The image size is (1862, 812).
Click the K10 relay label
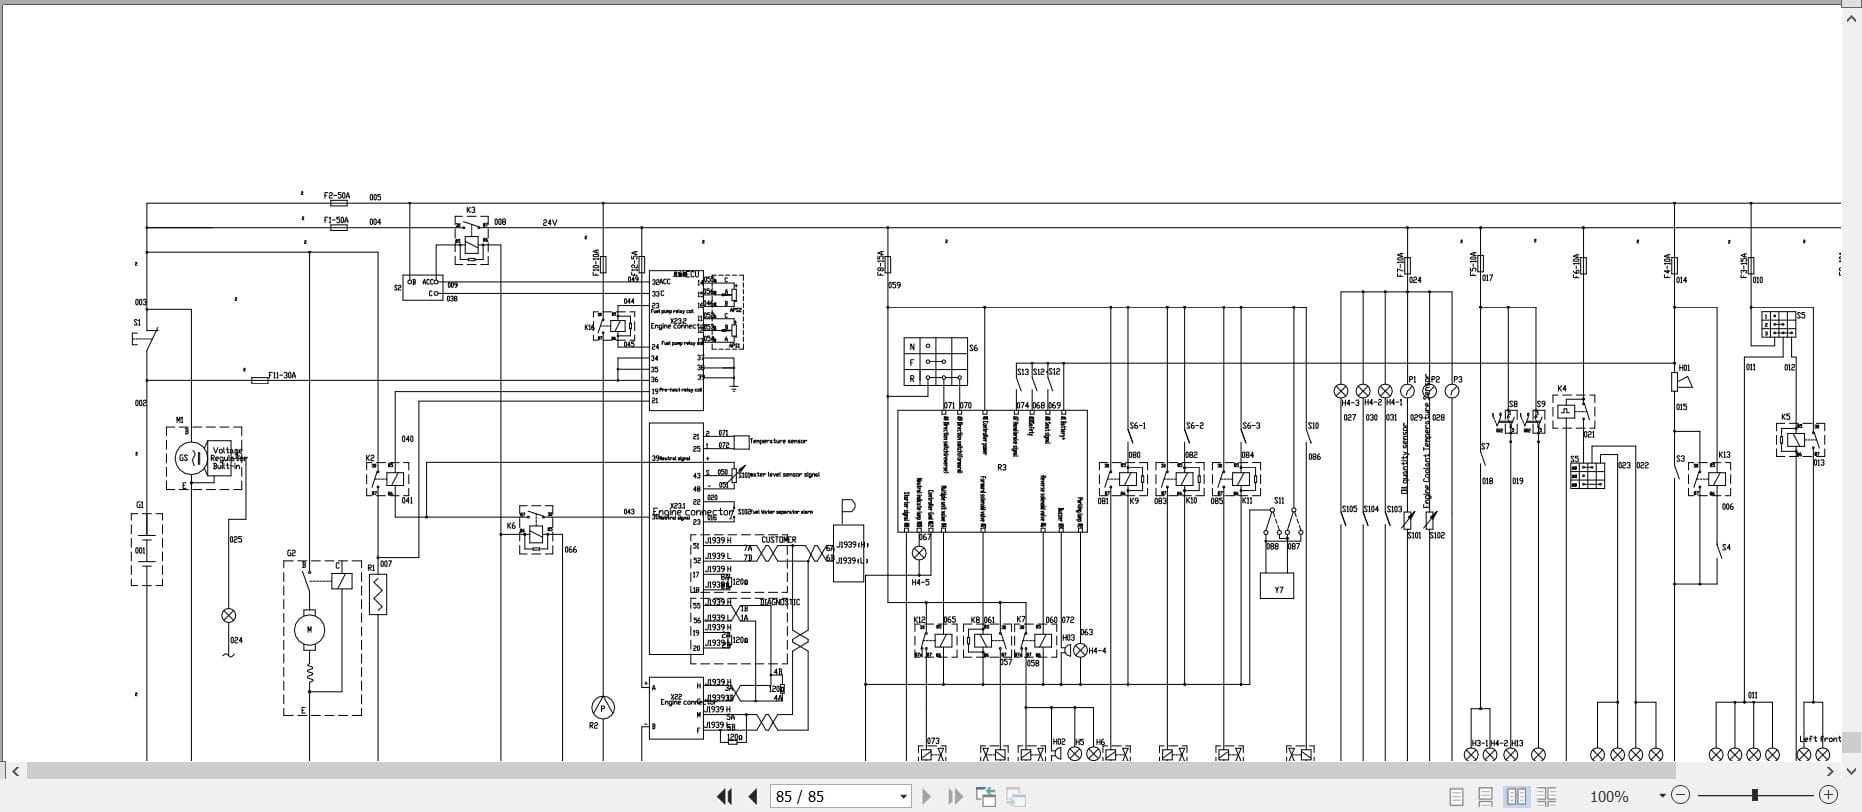(x=1191, y=501)
